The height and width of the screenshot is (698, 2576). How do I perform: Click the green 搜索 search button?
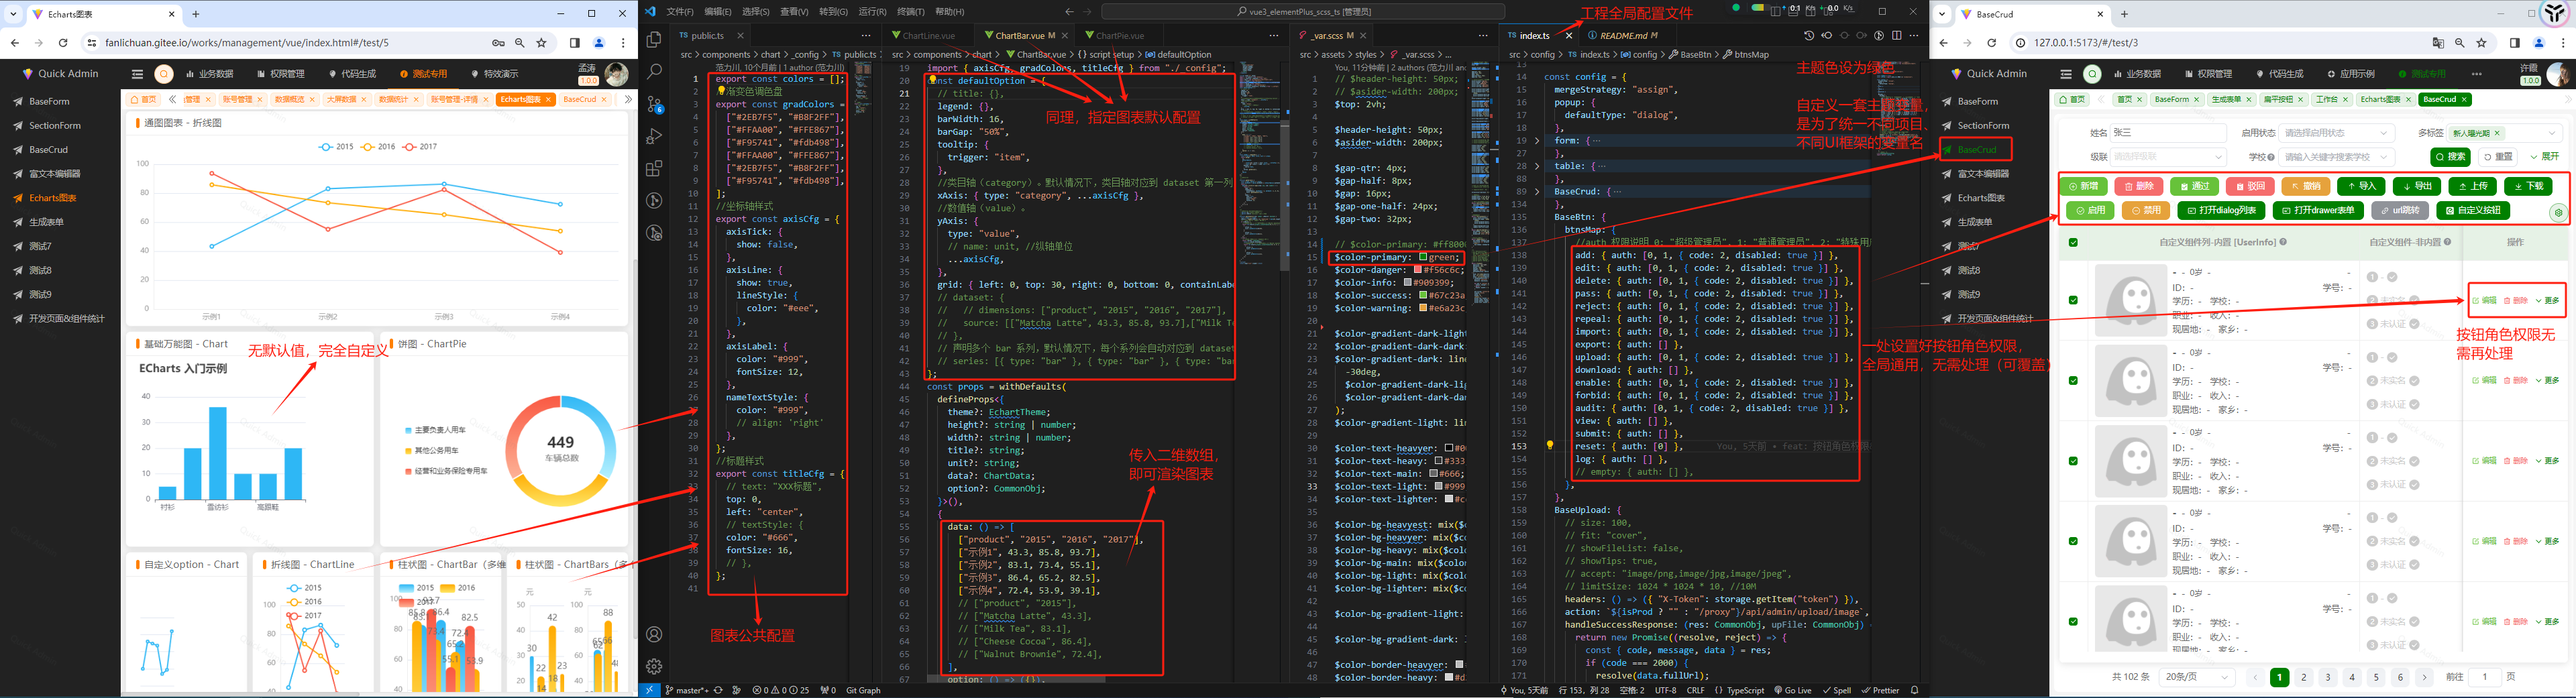(x=2450, y=157)
